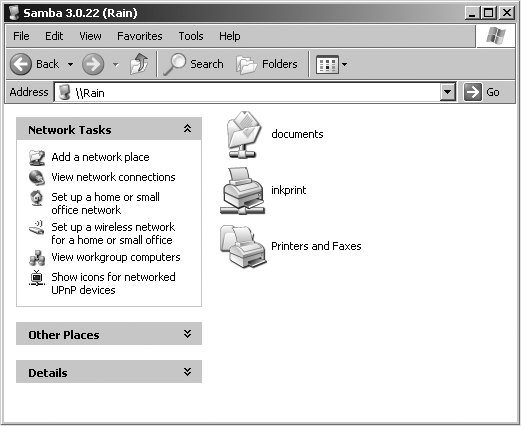Select the inkprint shared printer
Viewport: 521px width, 426px height.
243,190
